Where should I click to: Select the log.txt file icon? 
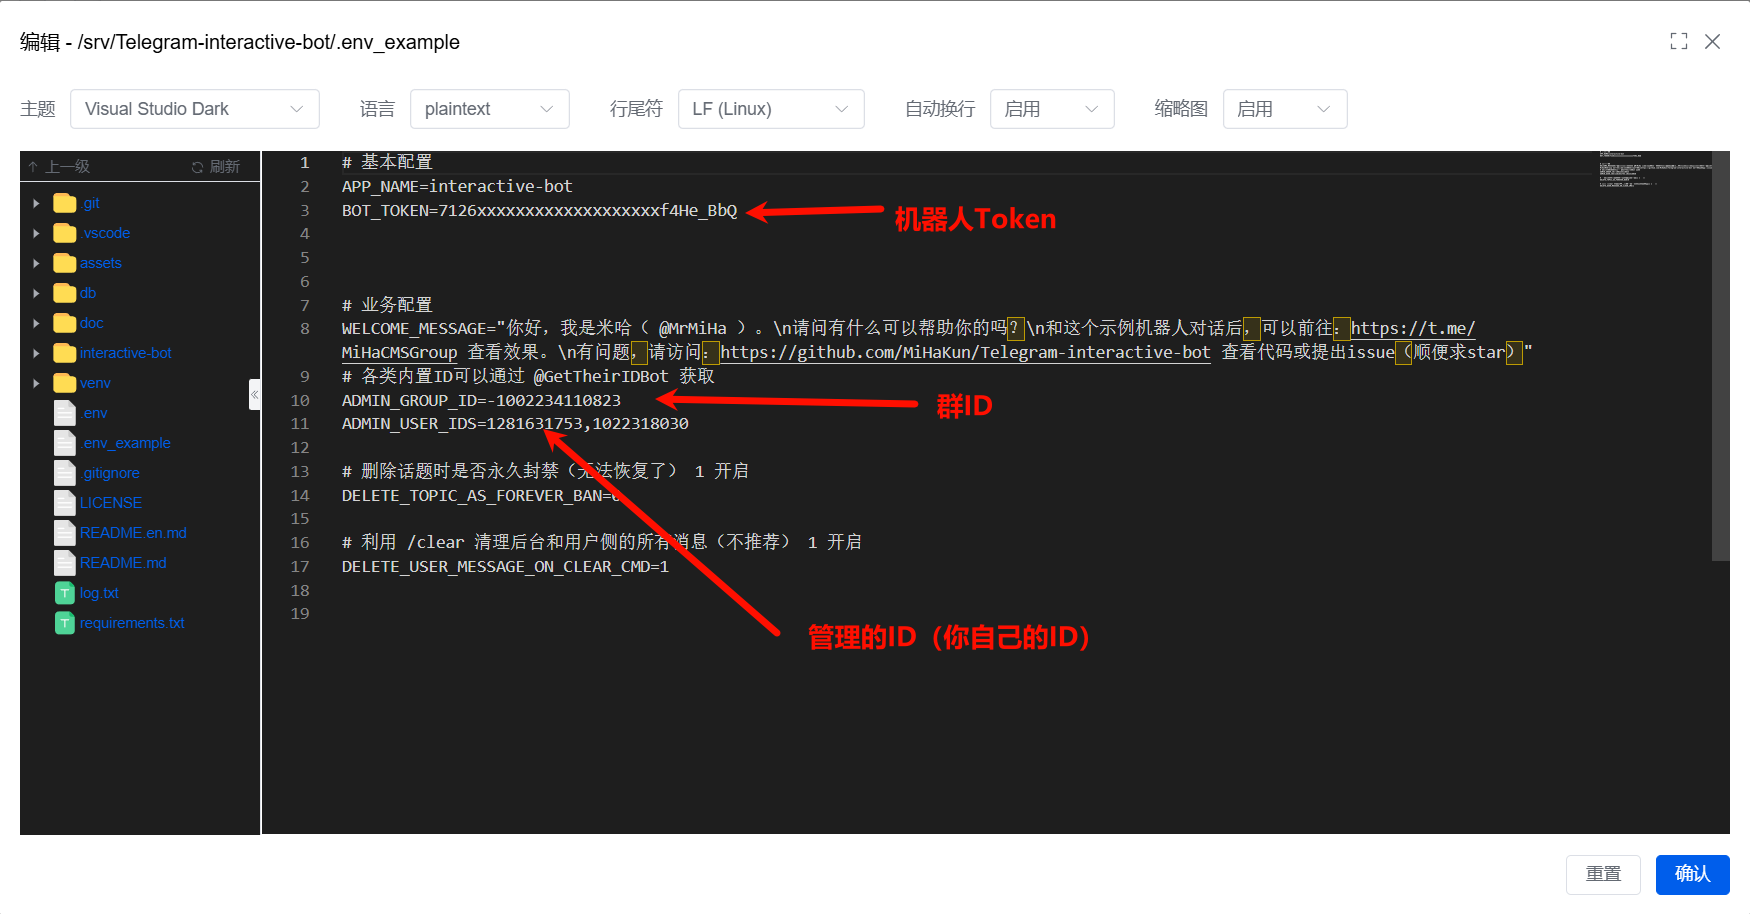click(65, 593)
